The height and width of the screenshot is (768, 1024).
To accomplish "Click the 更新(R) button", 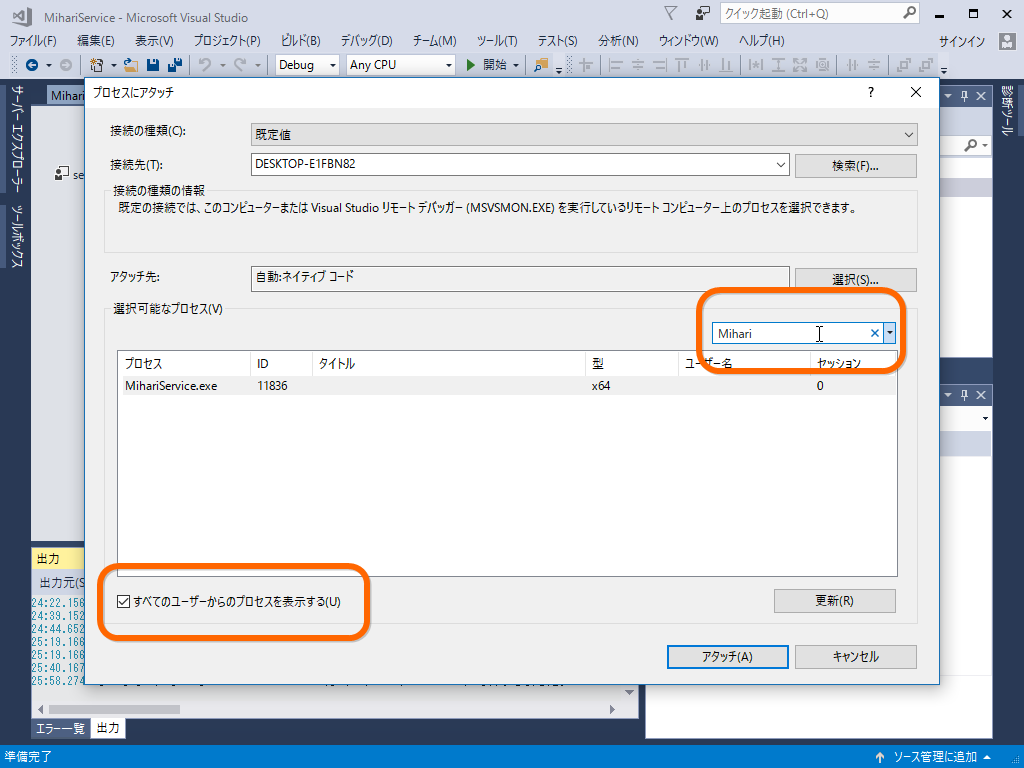I will 835,601.
